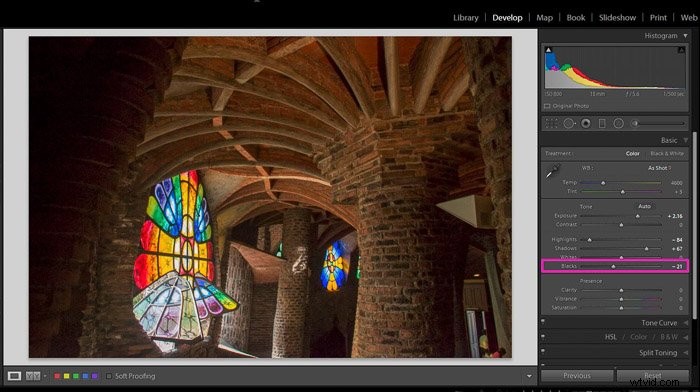
Task: Select the Spot Removal tool
Action: point(569,124)
